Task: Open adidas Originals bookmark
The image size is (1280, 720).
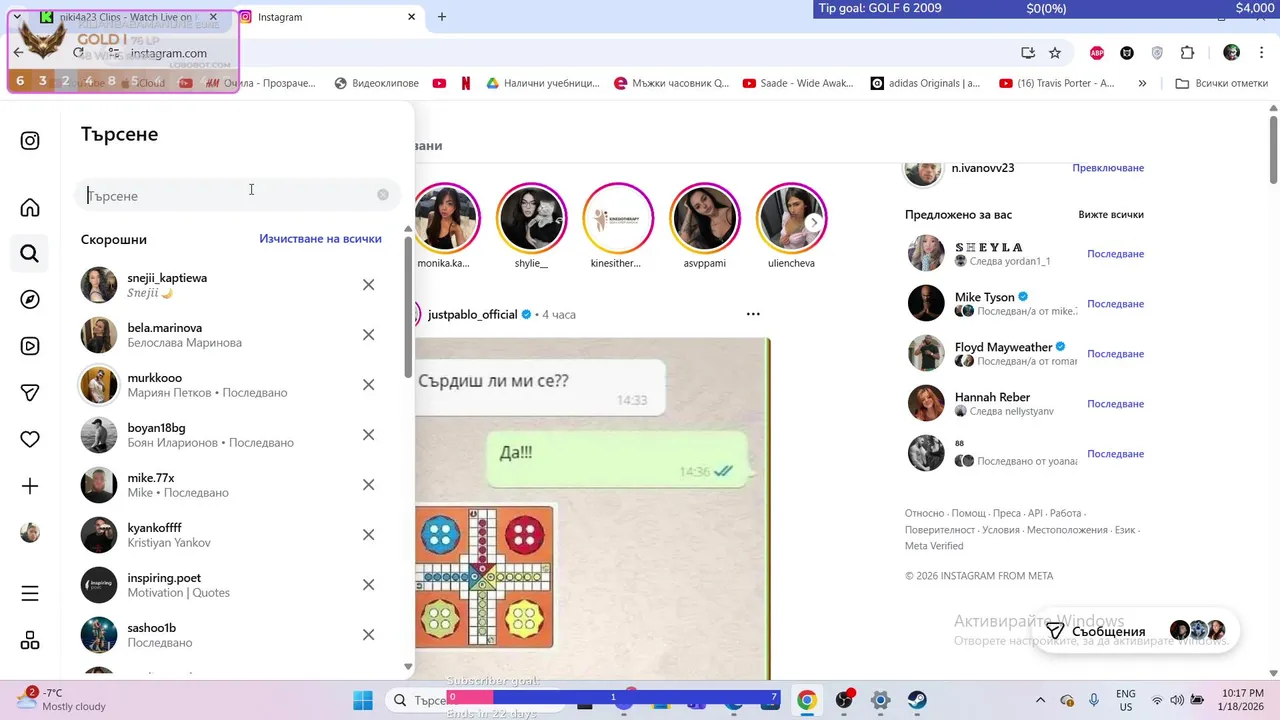Action: click(926, 84)
